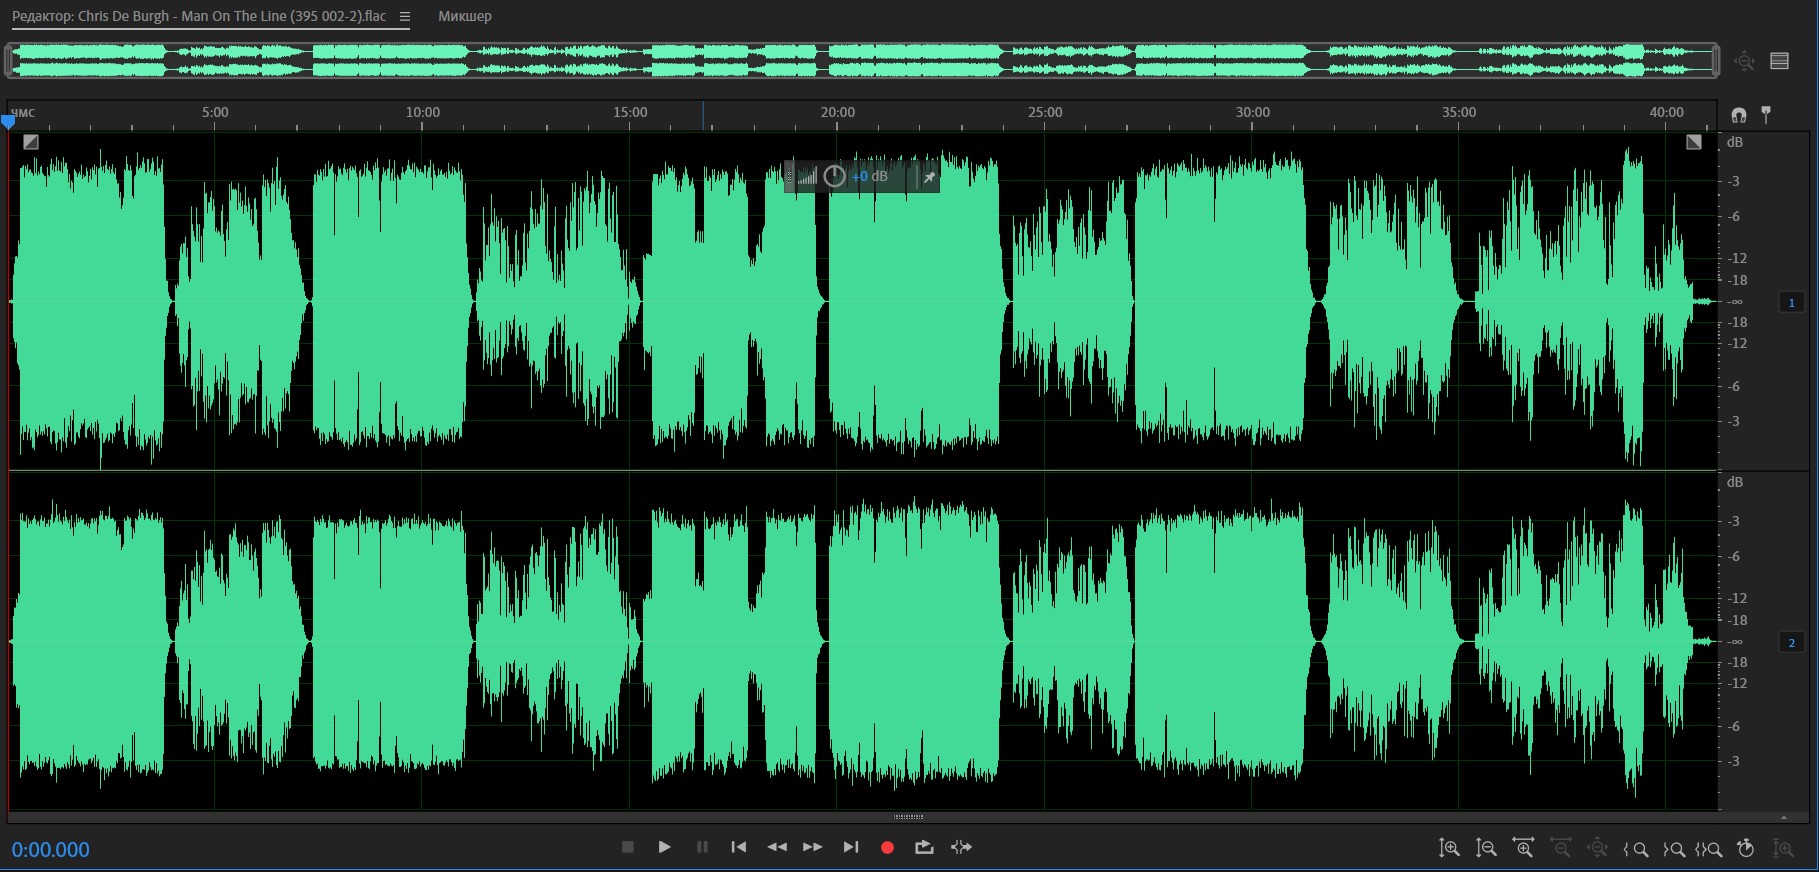Image resolution: width=1819 pixels, height=872 pixels.
Task: Click the current time display 0:00.000
Action: click(51, 850)
